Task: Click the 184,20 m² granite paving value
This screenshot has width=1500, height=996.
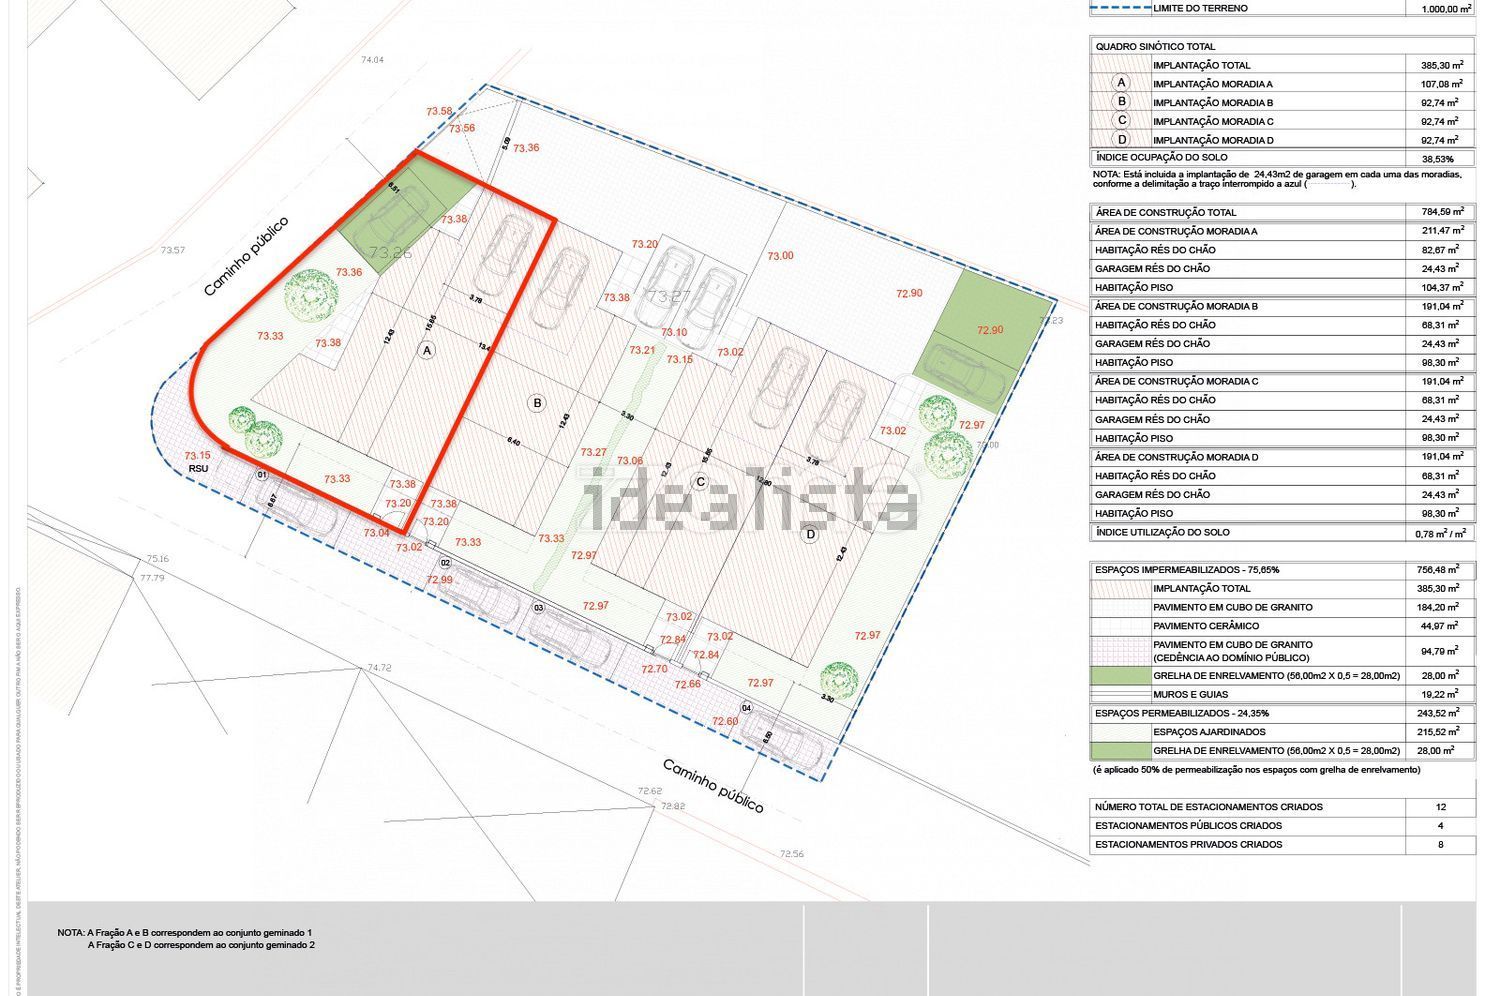Action: [x=1441, y=607]
